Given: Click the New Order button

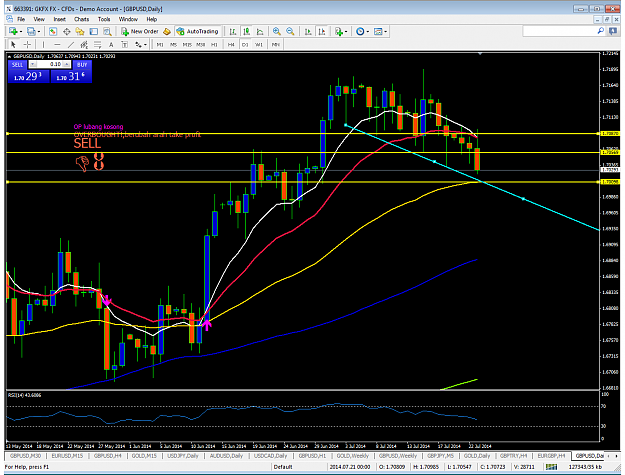Looking at the screenshot, I should click(x=140, y=31).
